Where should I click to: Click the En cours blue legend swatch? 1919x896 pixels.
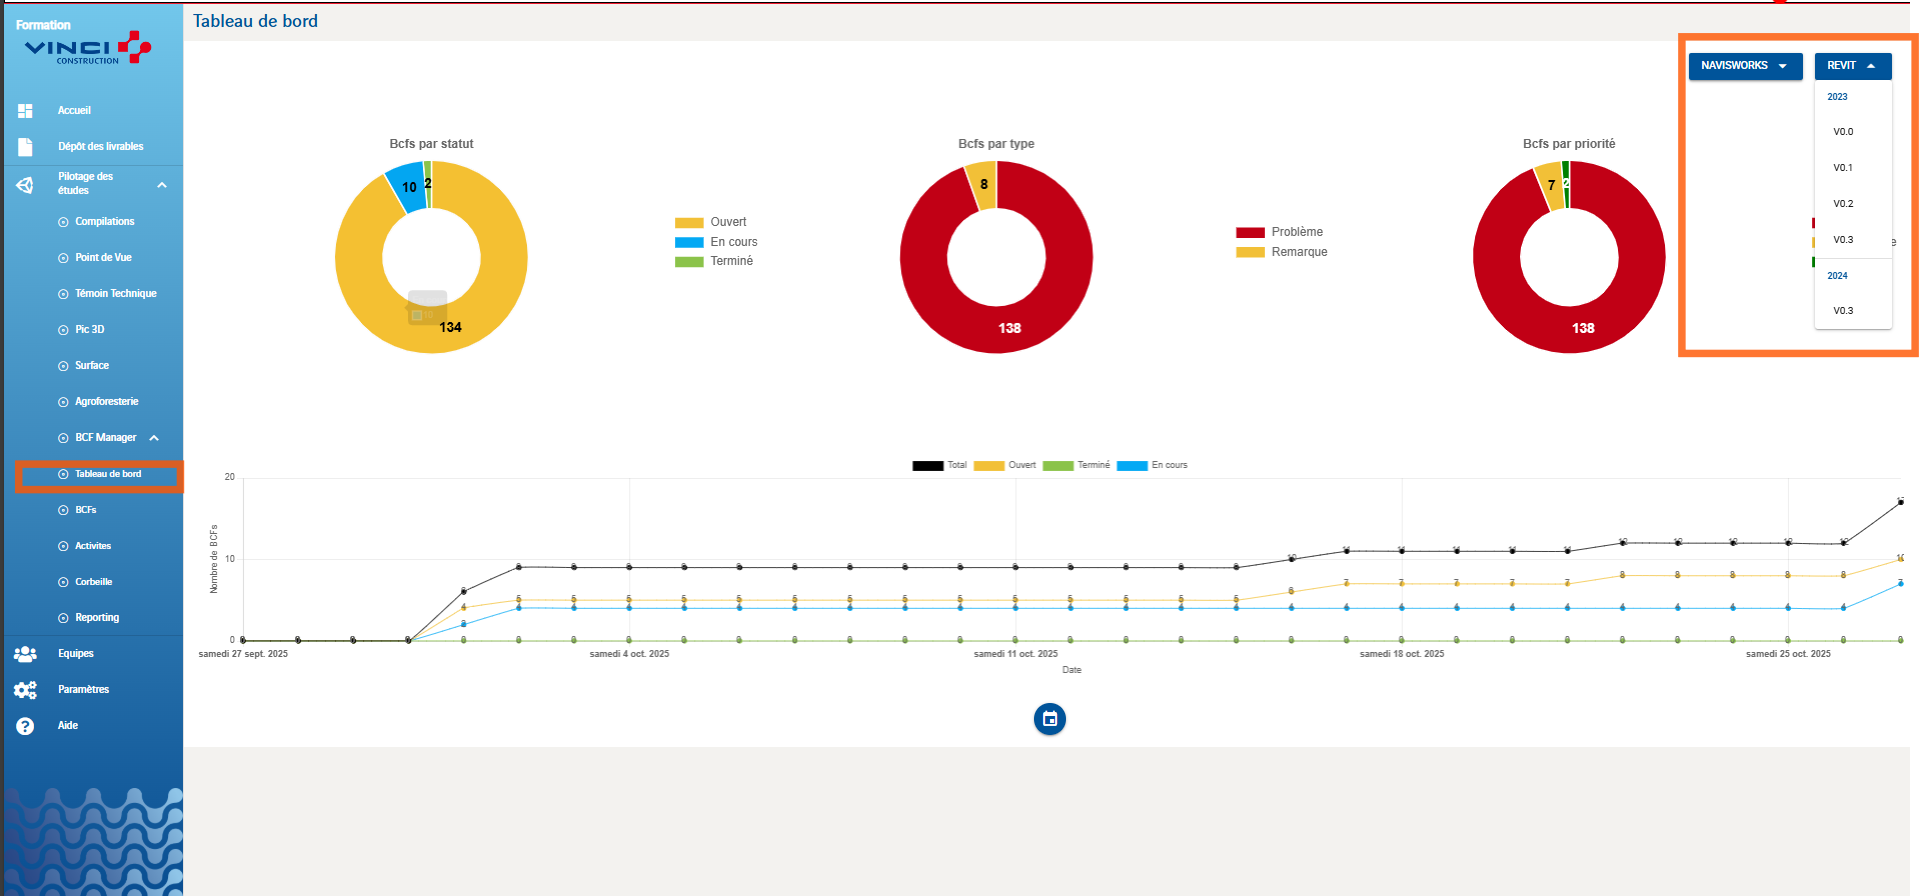(x=689, y=242)
